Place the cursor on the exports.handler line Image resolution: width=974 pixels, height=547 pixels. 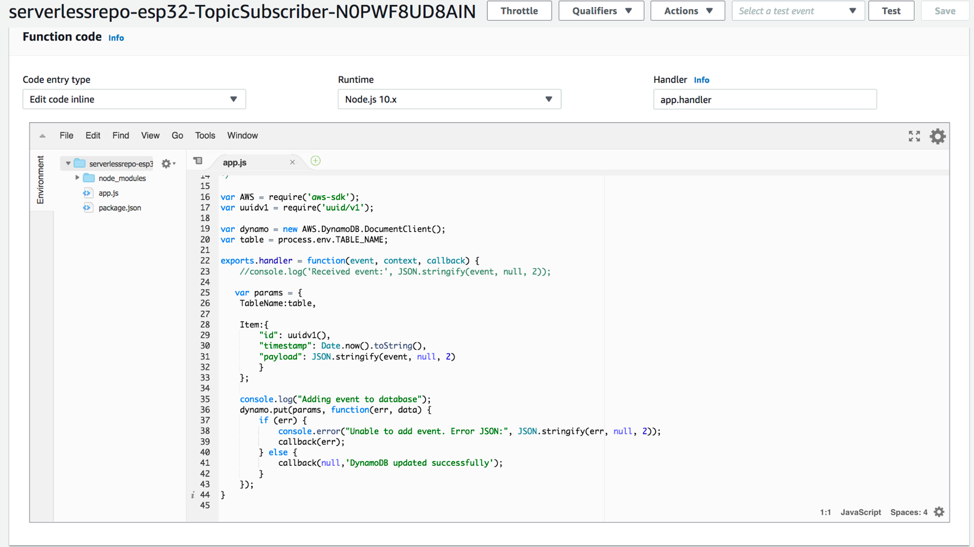click(x=350, y=261)
